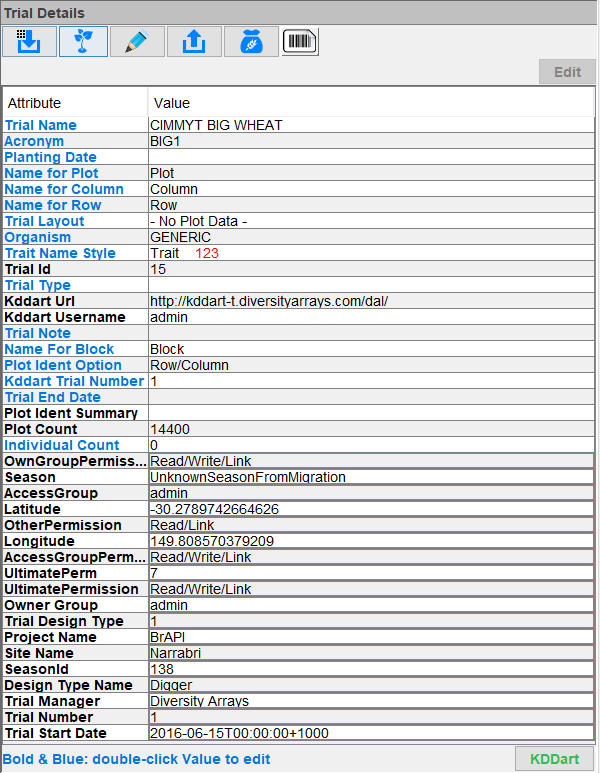The image size is (600, 773).
Task: Select the Organism value GENERIC
Action: click(x=371, y=237)
